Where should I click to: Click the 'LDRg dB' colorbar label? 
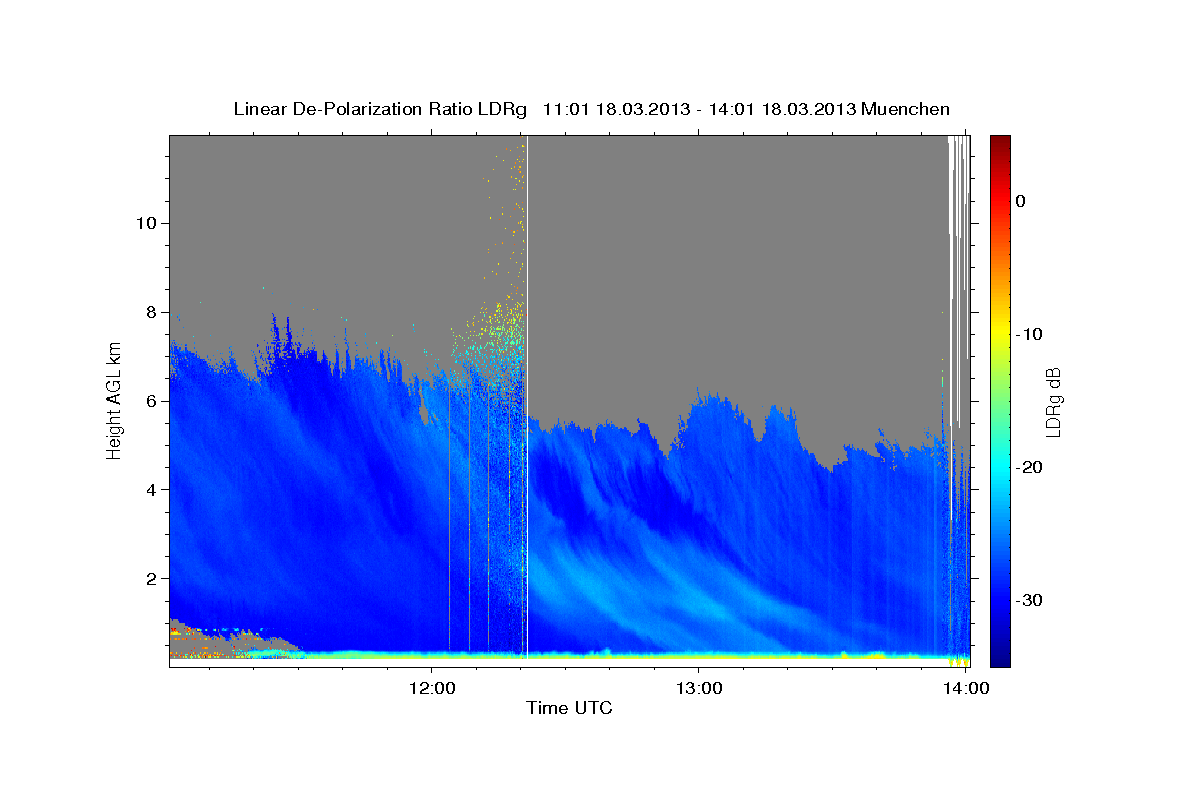(1053, 401)
